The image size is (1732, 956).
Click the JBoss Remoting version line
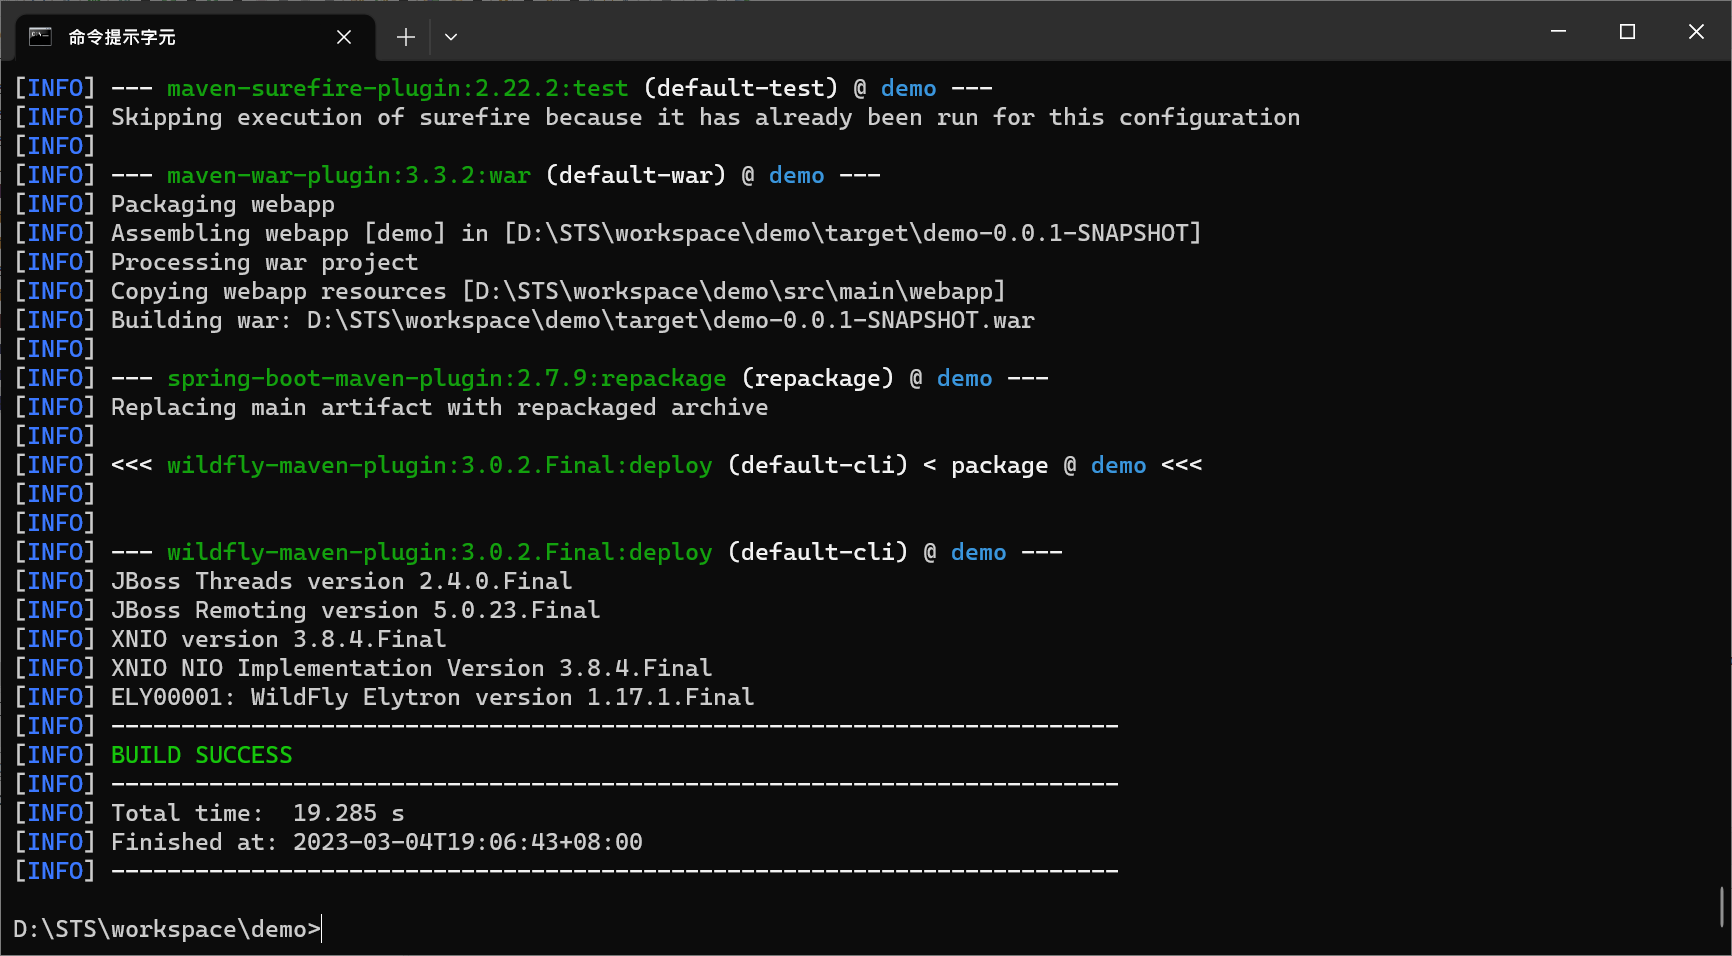[356, 610]
